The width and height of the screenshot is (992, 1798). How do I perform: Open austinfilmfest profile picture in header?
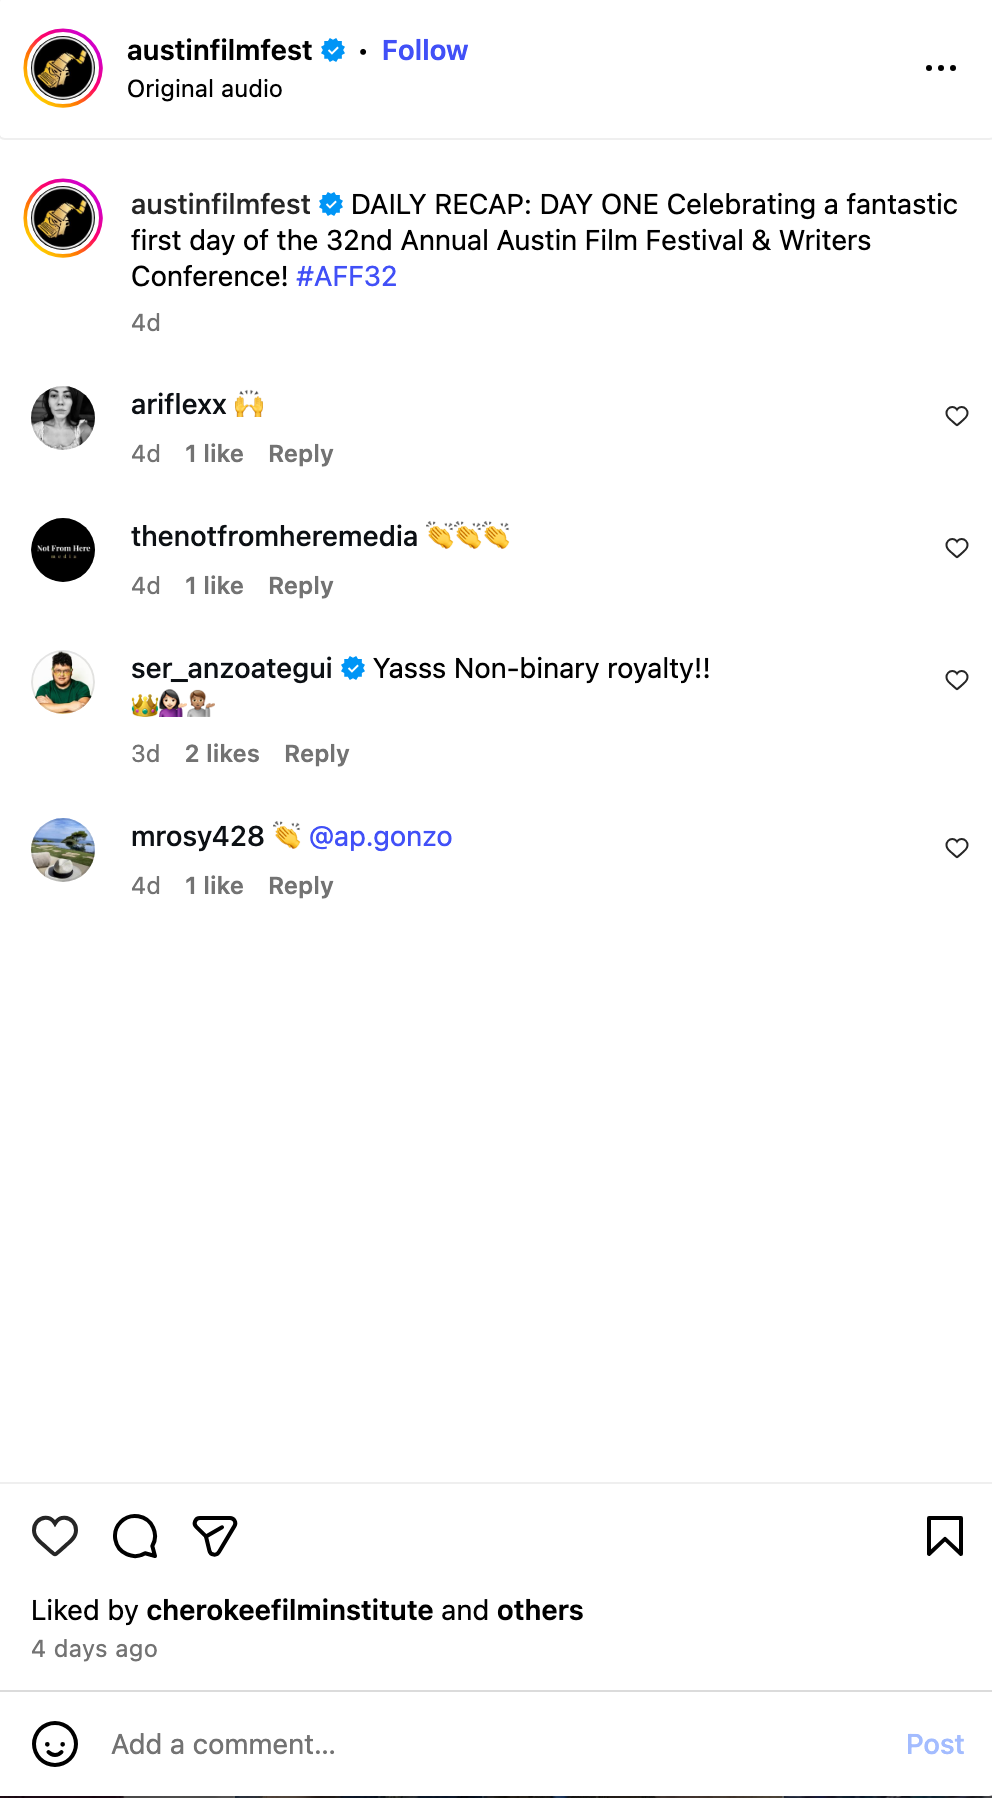click(63, 68)
